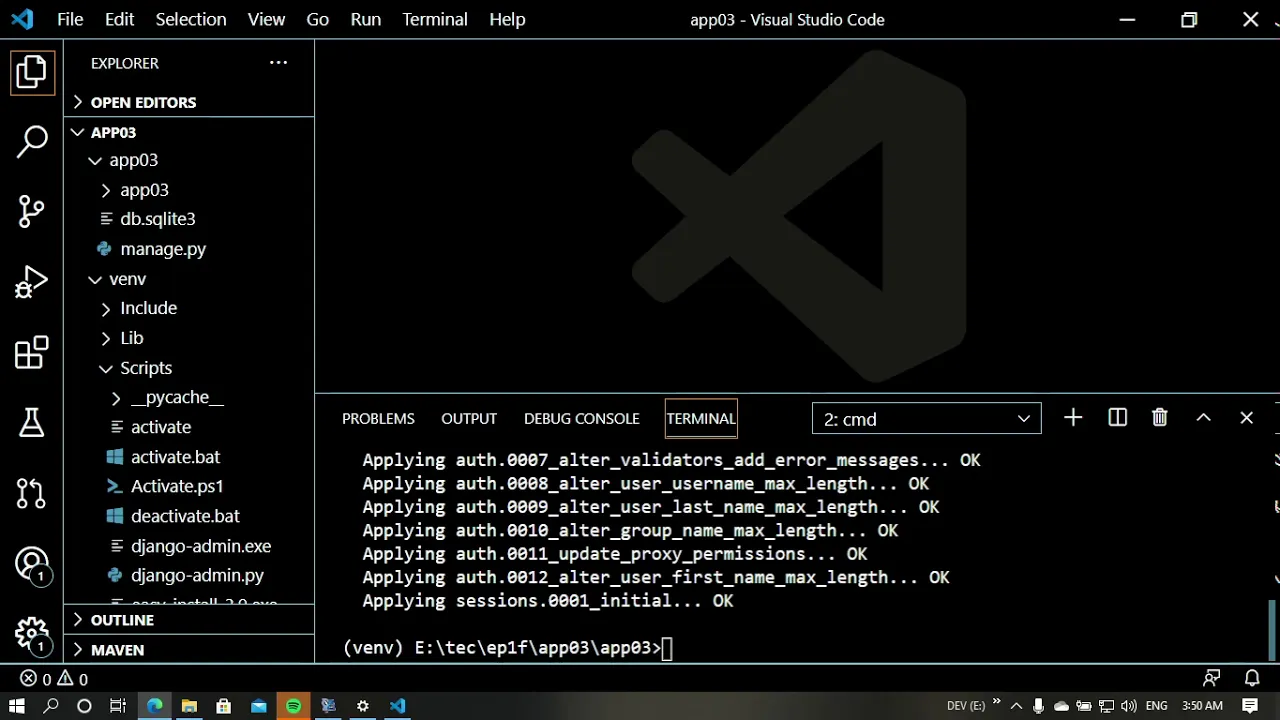Image resolution: width=1280 pixels, height=720 pixels.
Task: Open the Windows Start menu
Action: (17, 706)
